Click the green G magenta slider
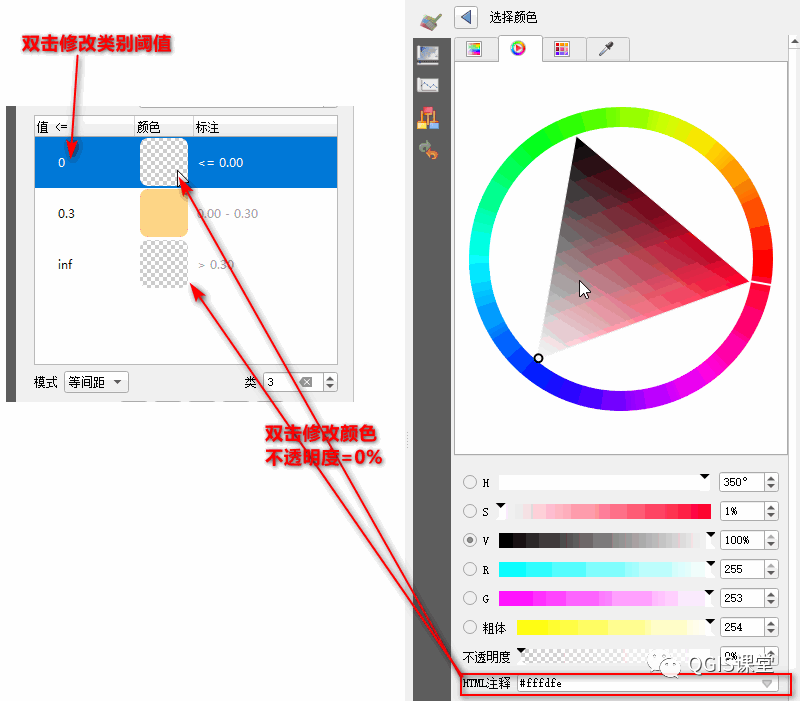This screenshot has height=701, width=800. pyautogui.click(x=604, y=598)
